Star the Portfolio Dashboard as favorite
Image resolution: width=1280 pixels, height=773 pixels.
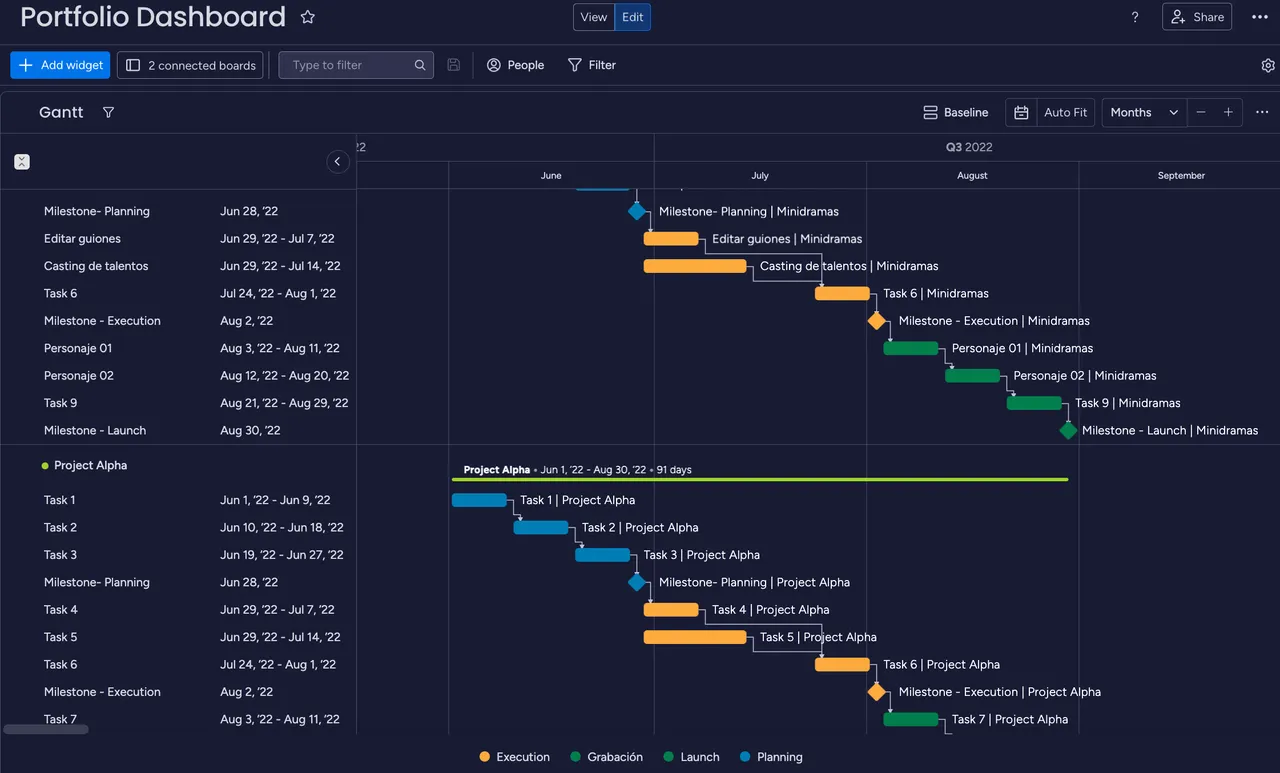(x=308, y=17)
